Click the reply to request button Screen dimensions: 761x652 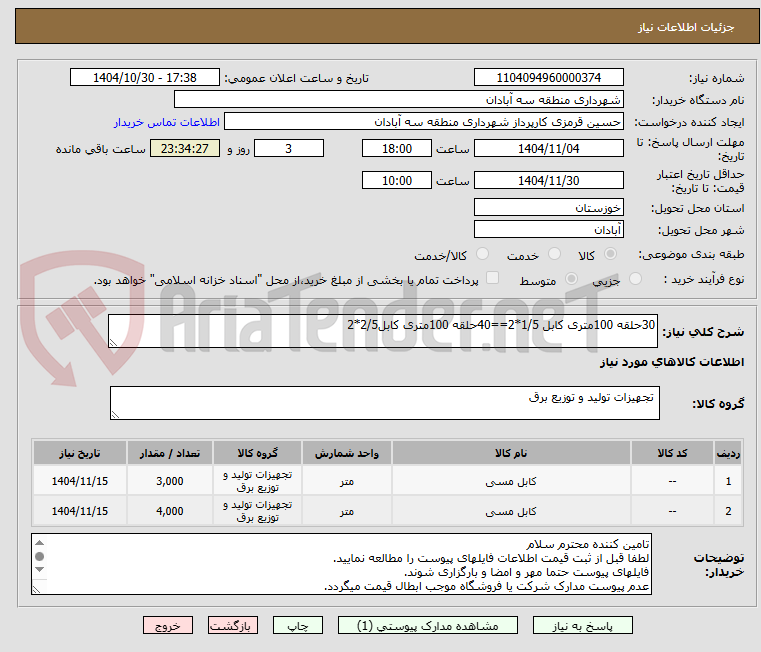click(x=582, y=625)
